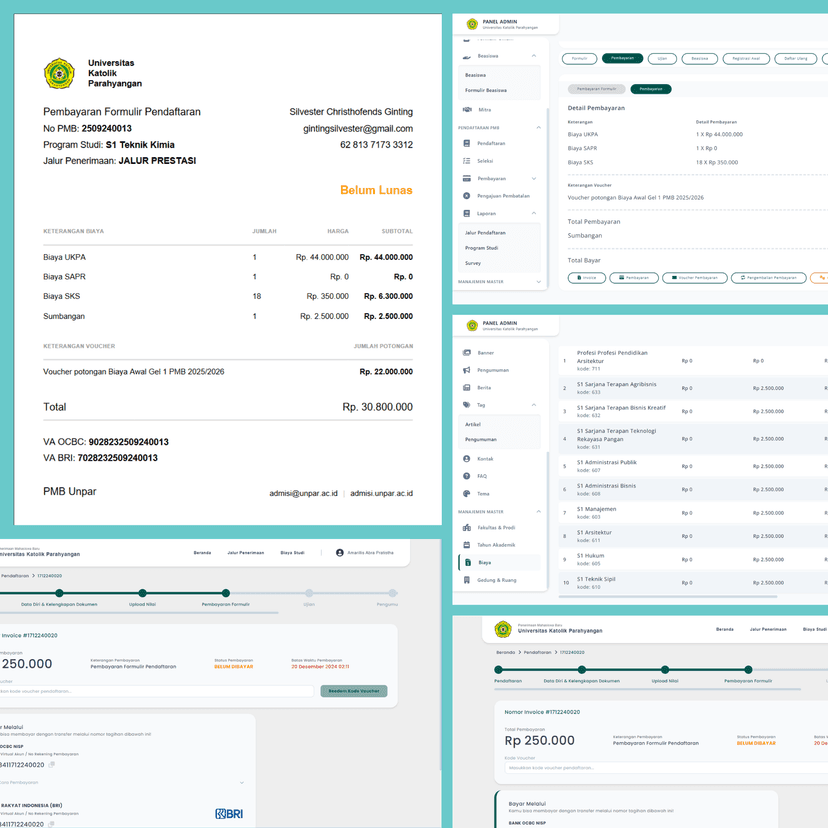This screenshot has width=828, height=828.
Task: Click the Reedem Kode Voucher button
Action: tap(354, 691)
